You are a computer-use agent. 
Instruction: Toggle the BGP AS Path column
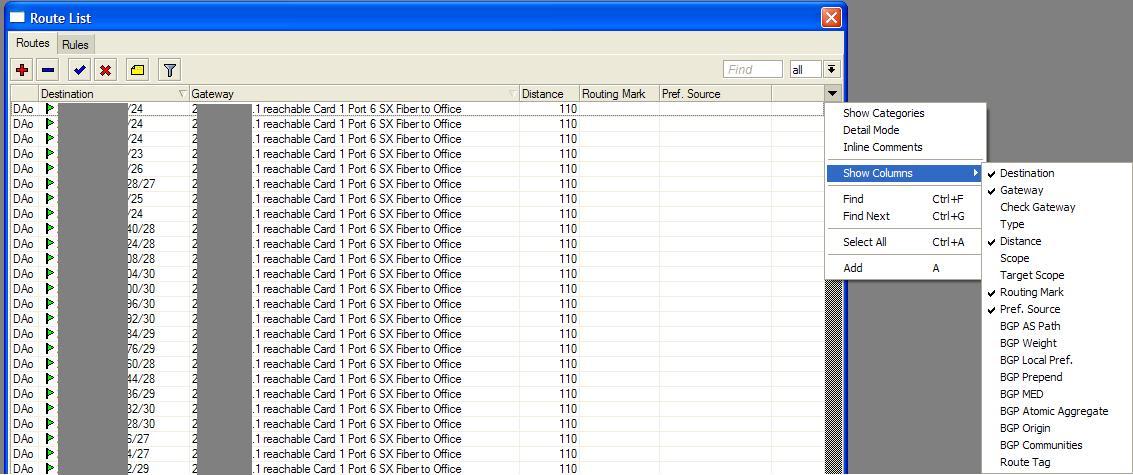click(1030, 326)
